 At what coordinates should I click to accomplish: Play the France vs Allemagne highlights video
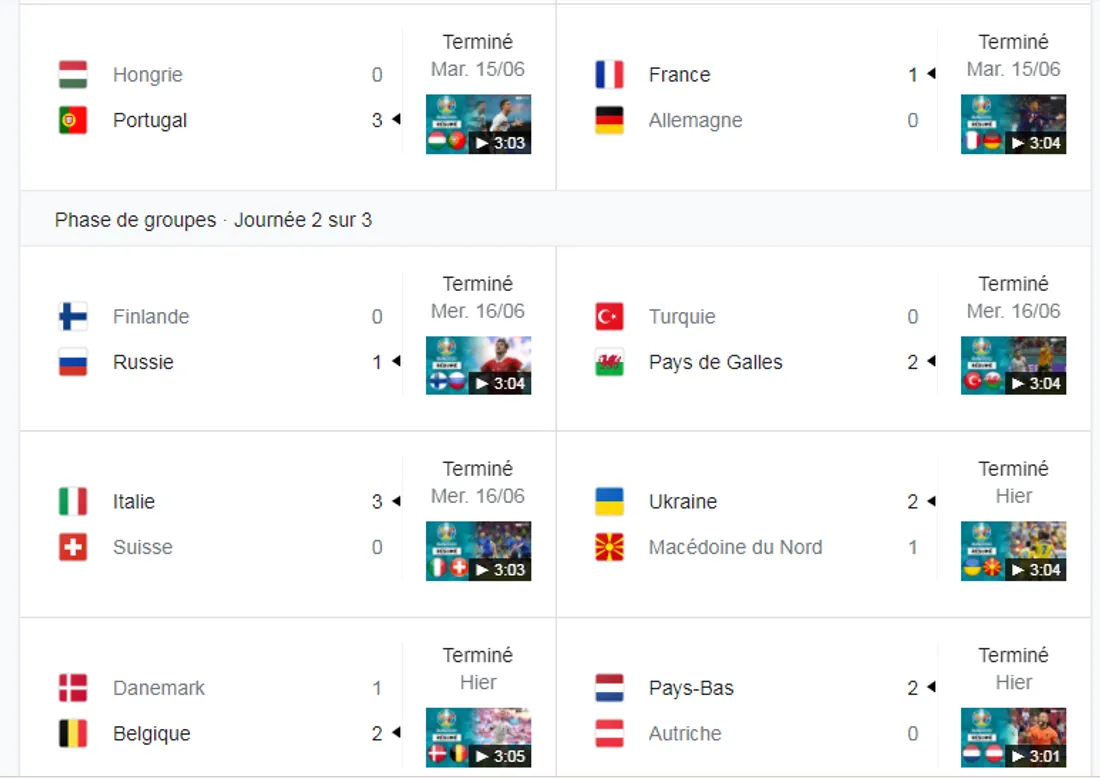(x=1013, y=124)
